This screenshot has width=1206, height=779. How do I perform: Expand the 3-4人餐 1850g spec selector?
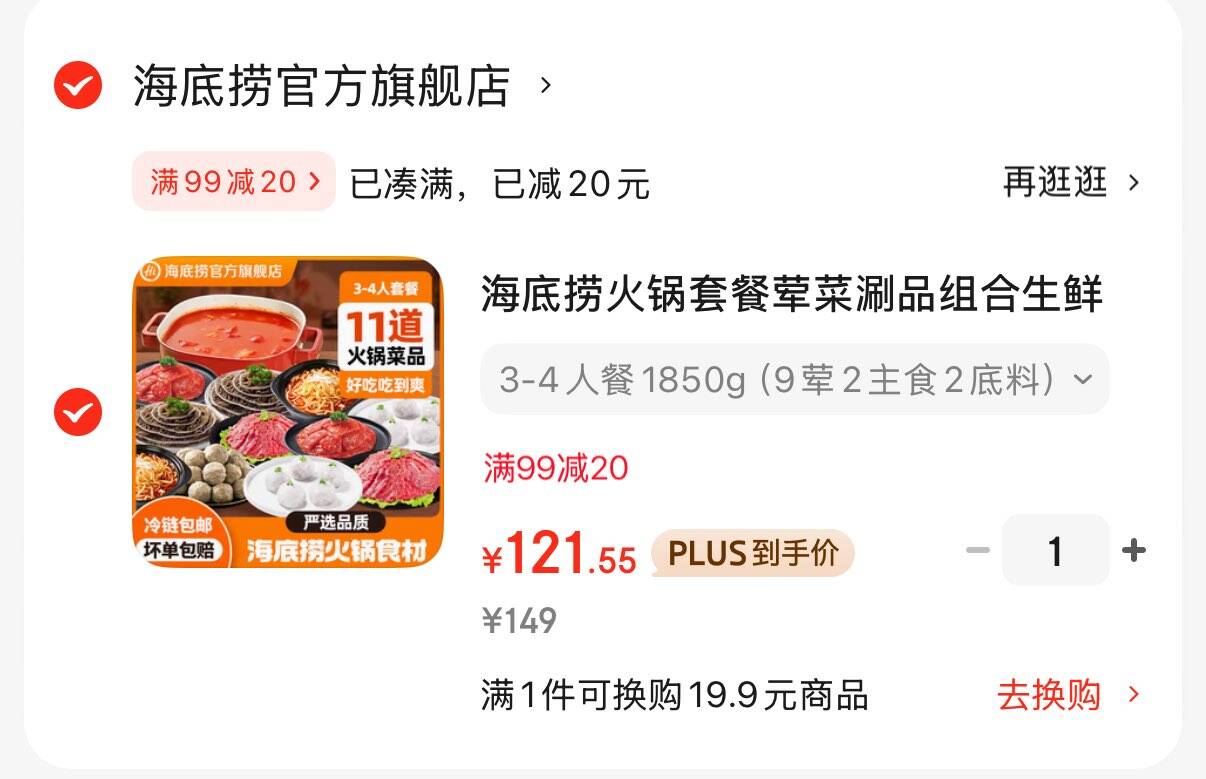point(795,379)
